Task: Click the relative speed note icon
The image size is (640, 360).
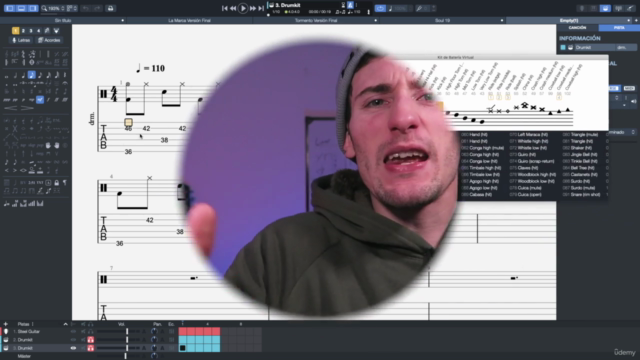Action: tap(391, 8)
